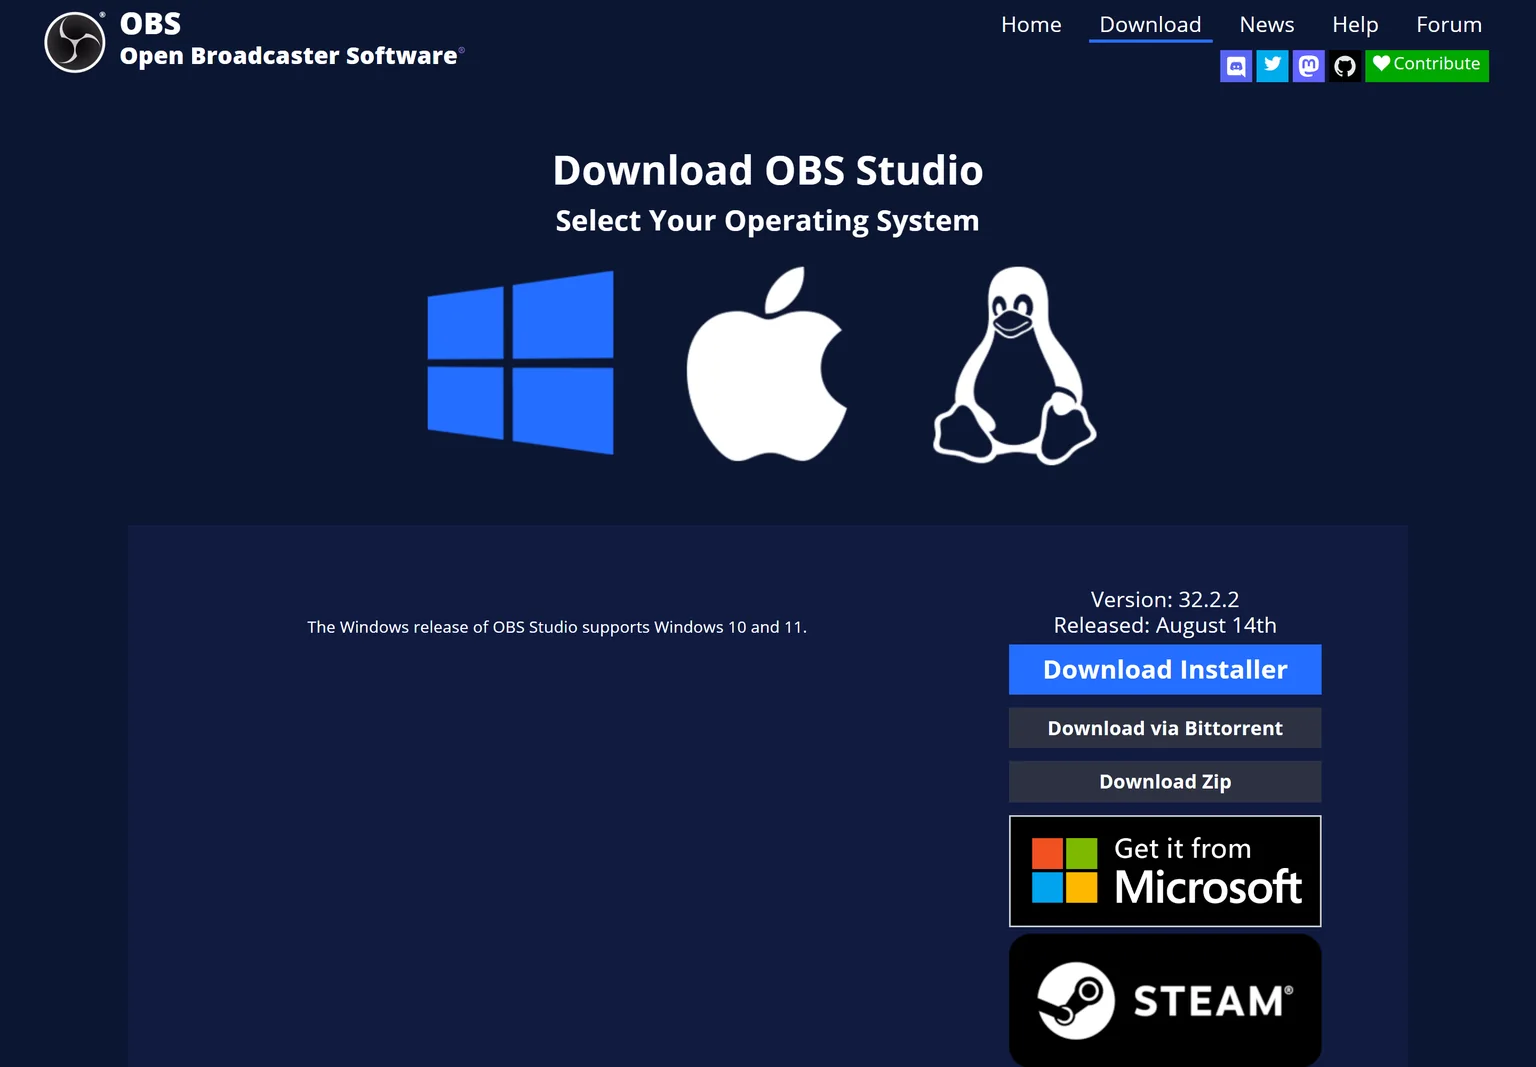Click Download via Bittorrent button

point(1165,728)
